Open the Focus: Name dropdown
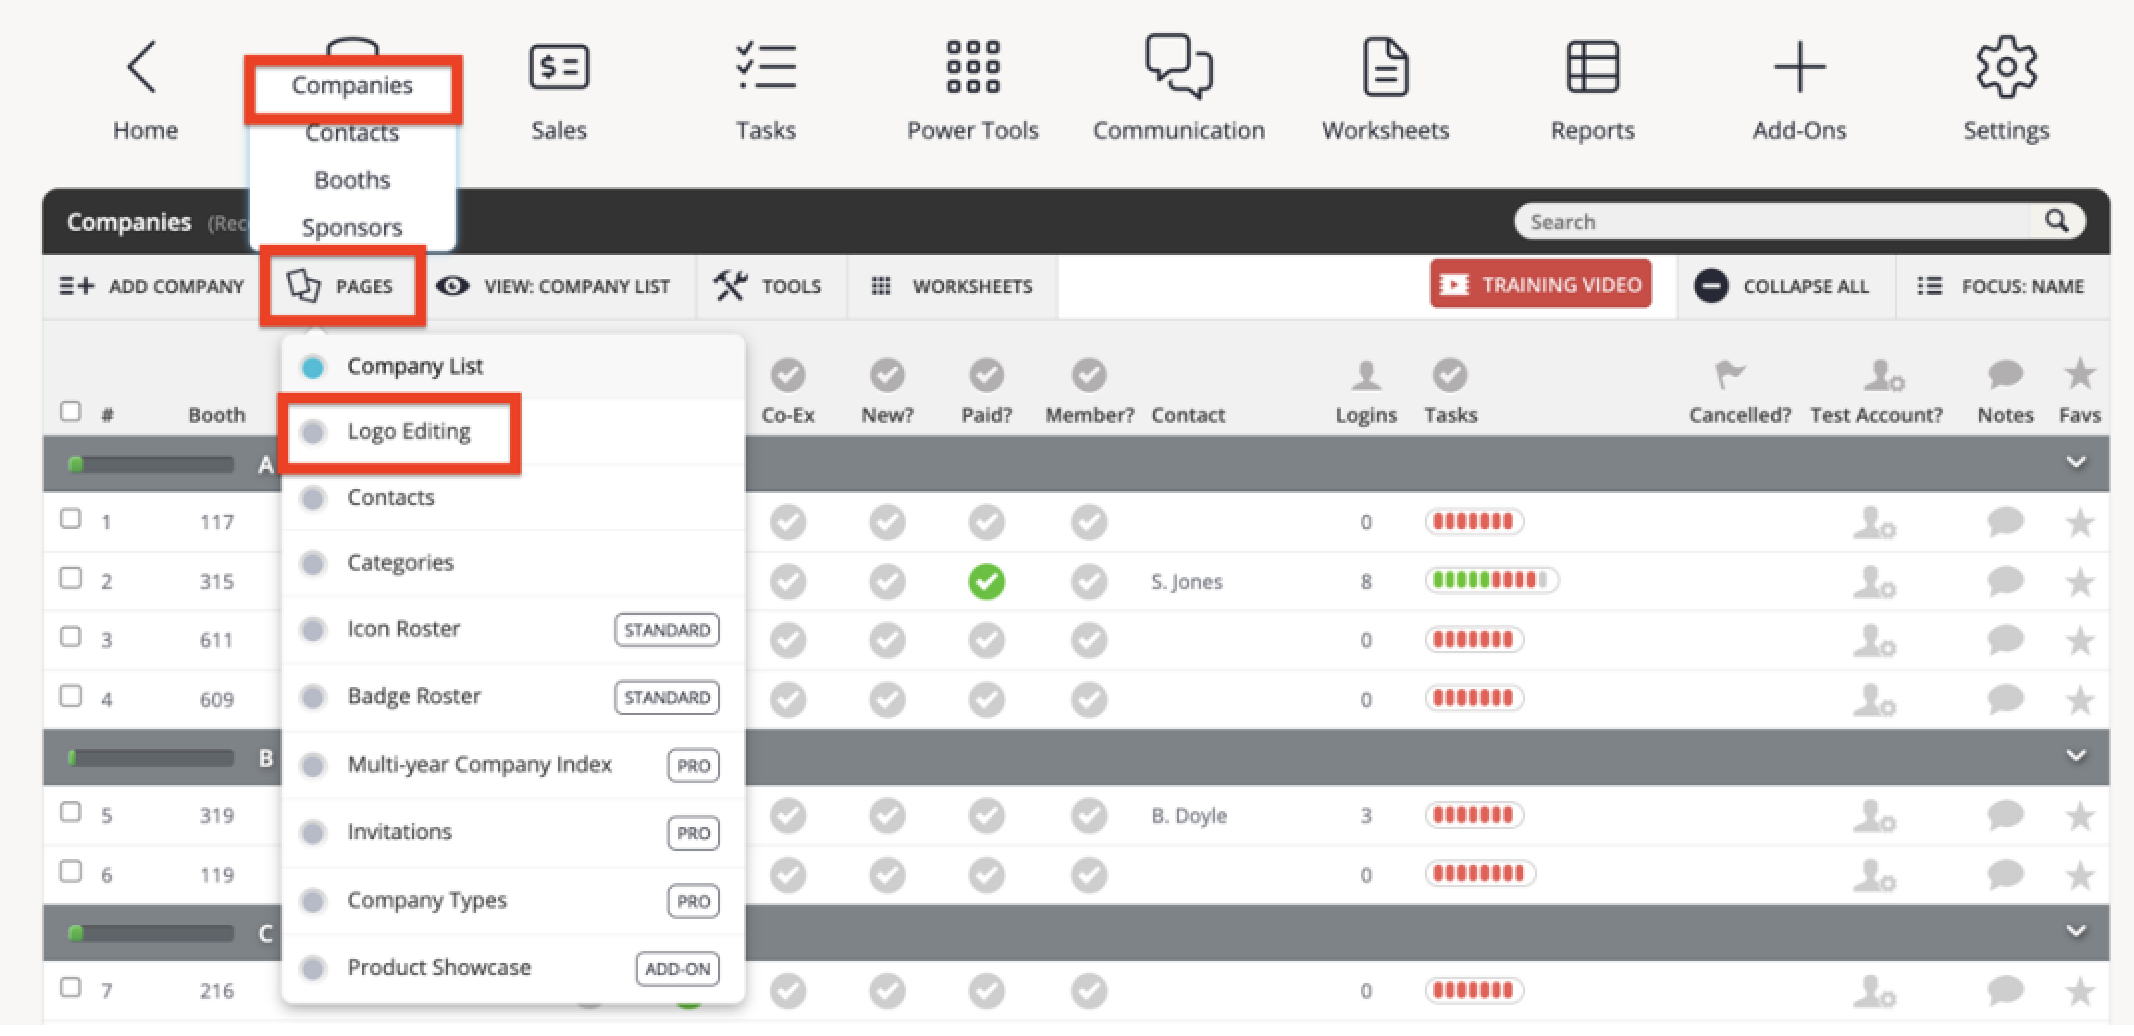This screenshot has width=2134, height=1036. [2001, 286]
